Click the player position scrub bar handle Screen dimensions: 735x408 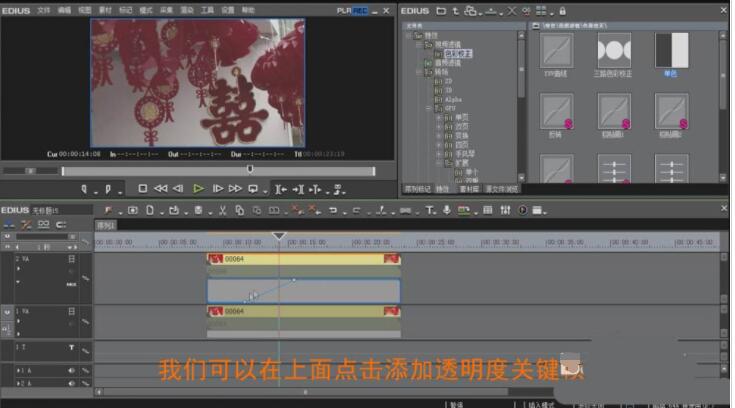[250, 169]
